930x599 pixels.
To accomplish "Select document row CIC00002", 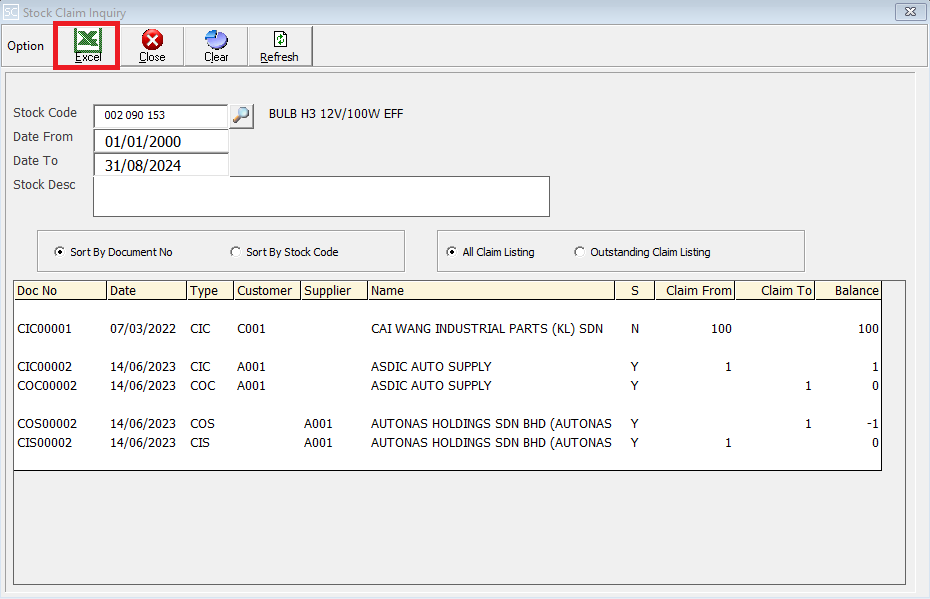I will pyautogui.click(x=448, y=367).
